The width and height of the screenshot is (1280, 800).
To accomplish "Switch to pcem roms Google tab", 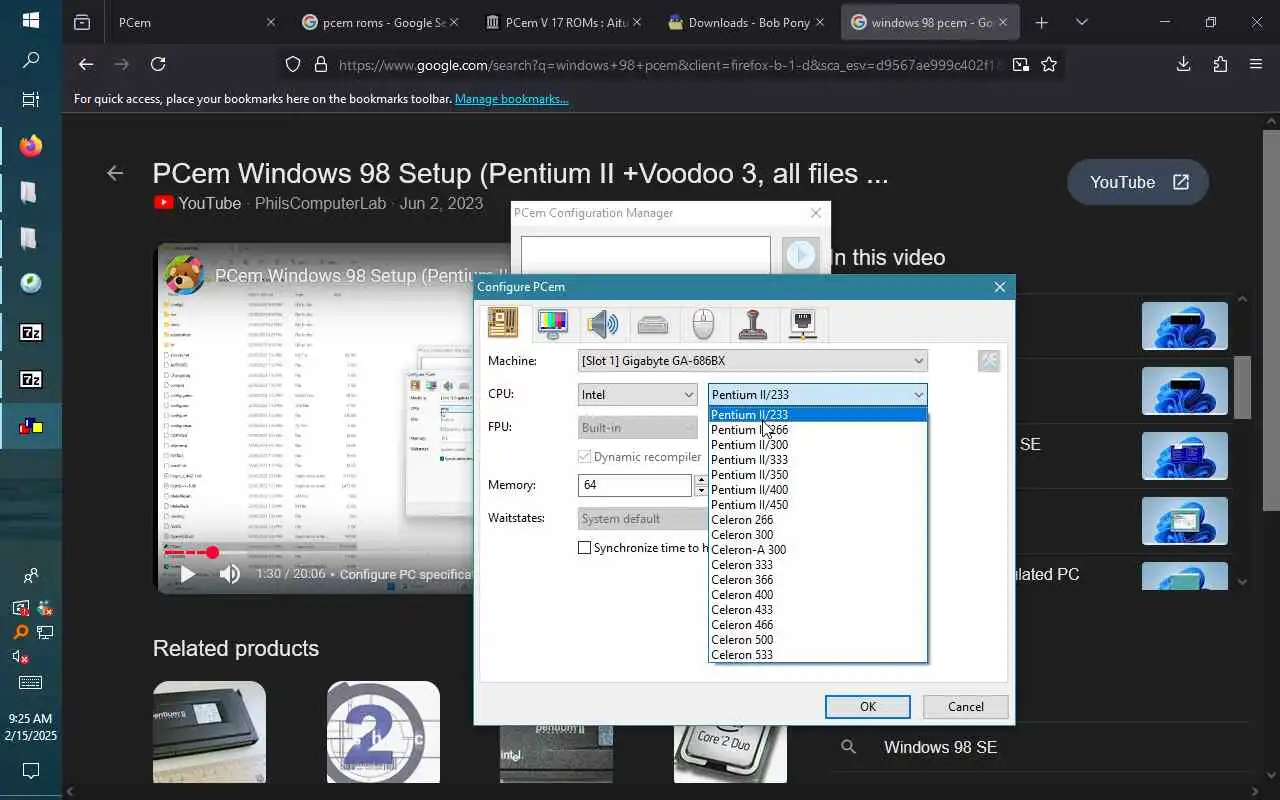I will tap(380, 22).
